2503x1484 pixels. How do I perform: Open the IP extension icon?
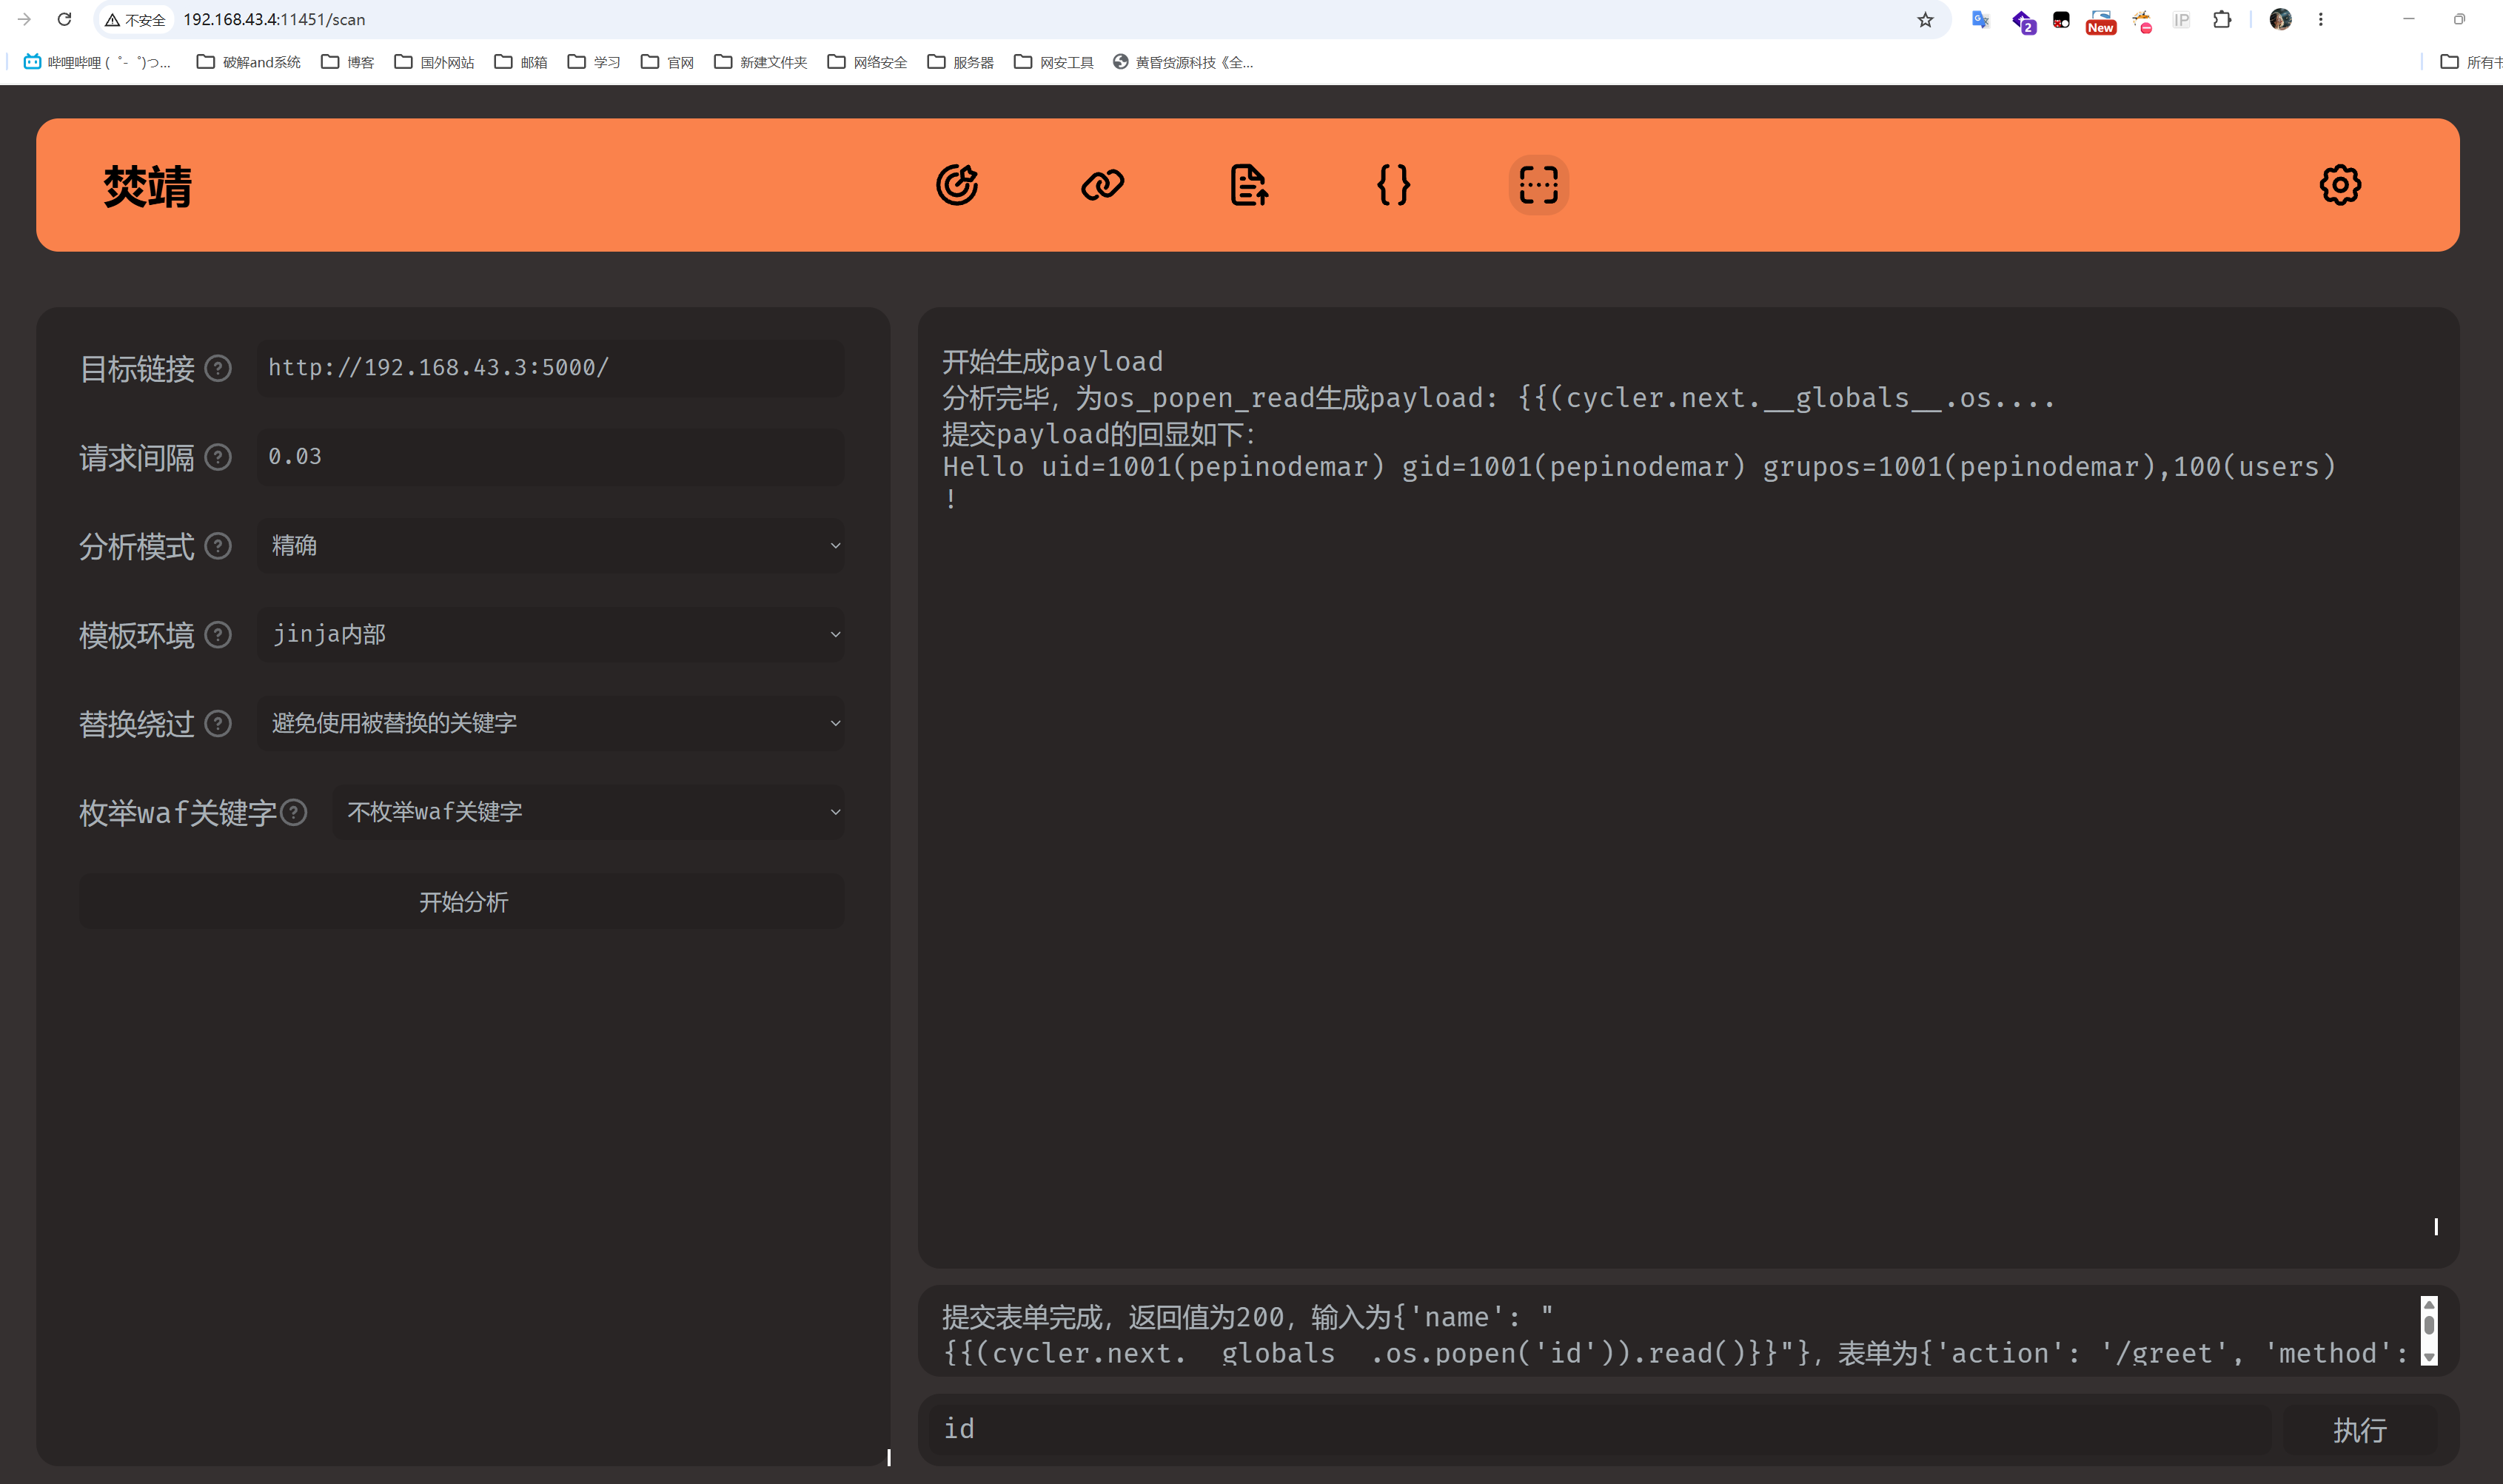pos(2181,20)
